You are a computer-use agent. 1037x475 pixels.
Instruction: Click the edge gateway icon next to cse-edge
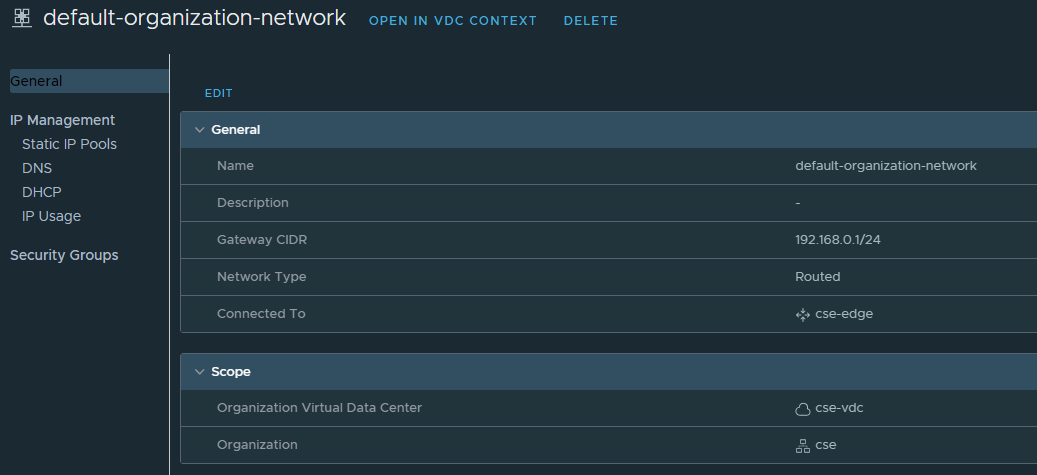coord(802,314)
